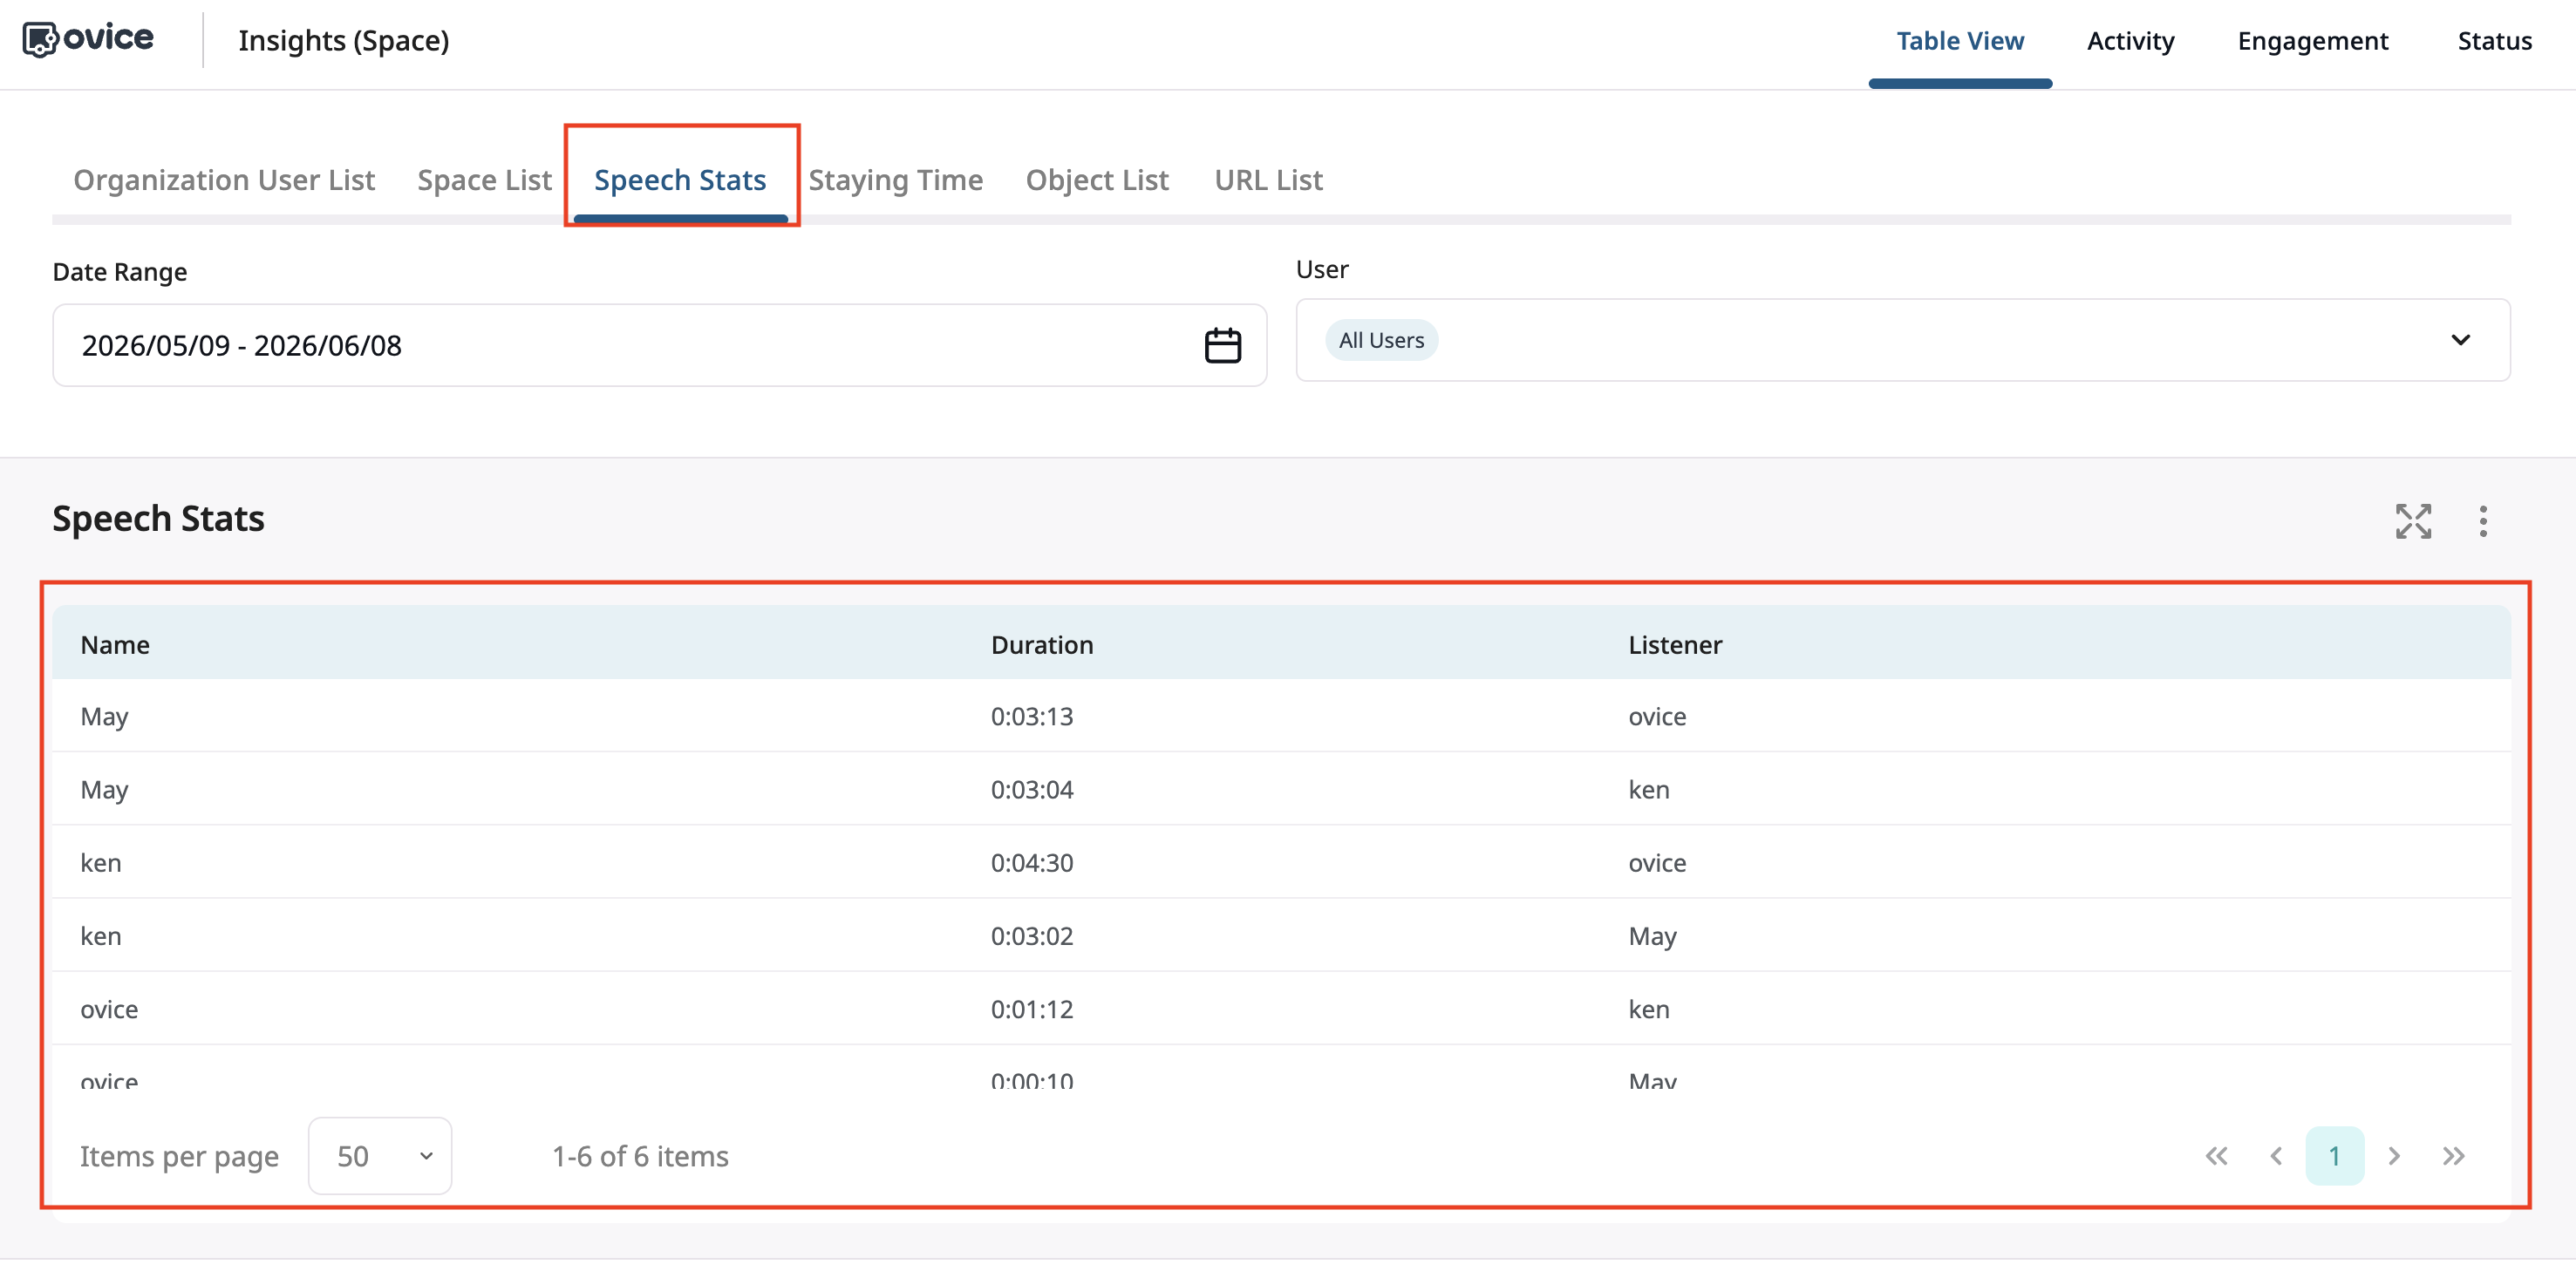Viewport: 2576px width, 1278px height.
Task: Select the All Users chip
Action: (x=1381, y=340)
